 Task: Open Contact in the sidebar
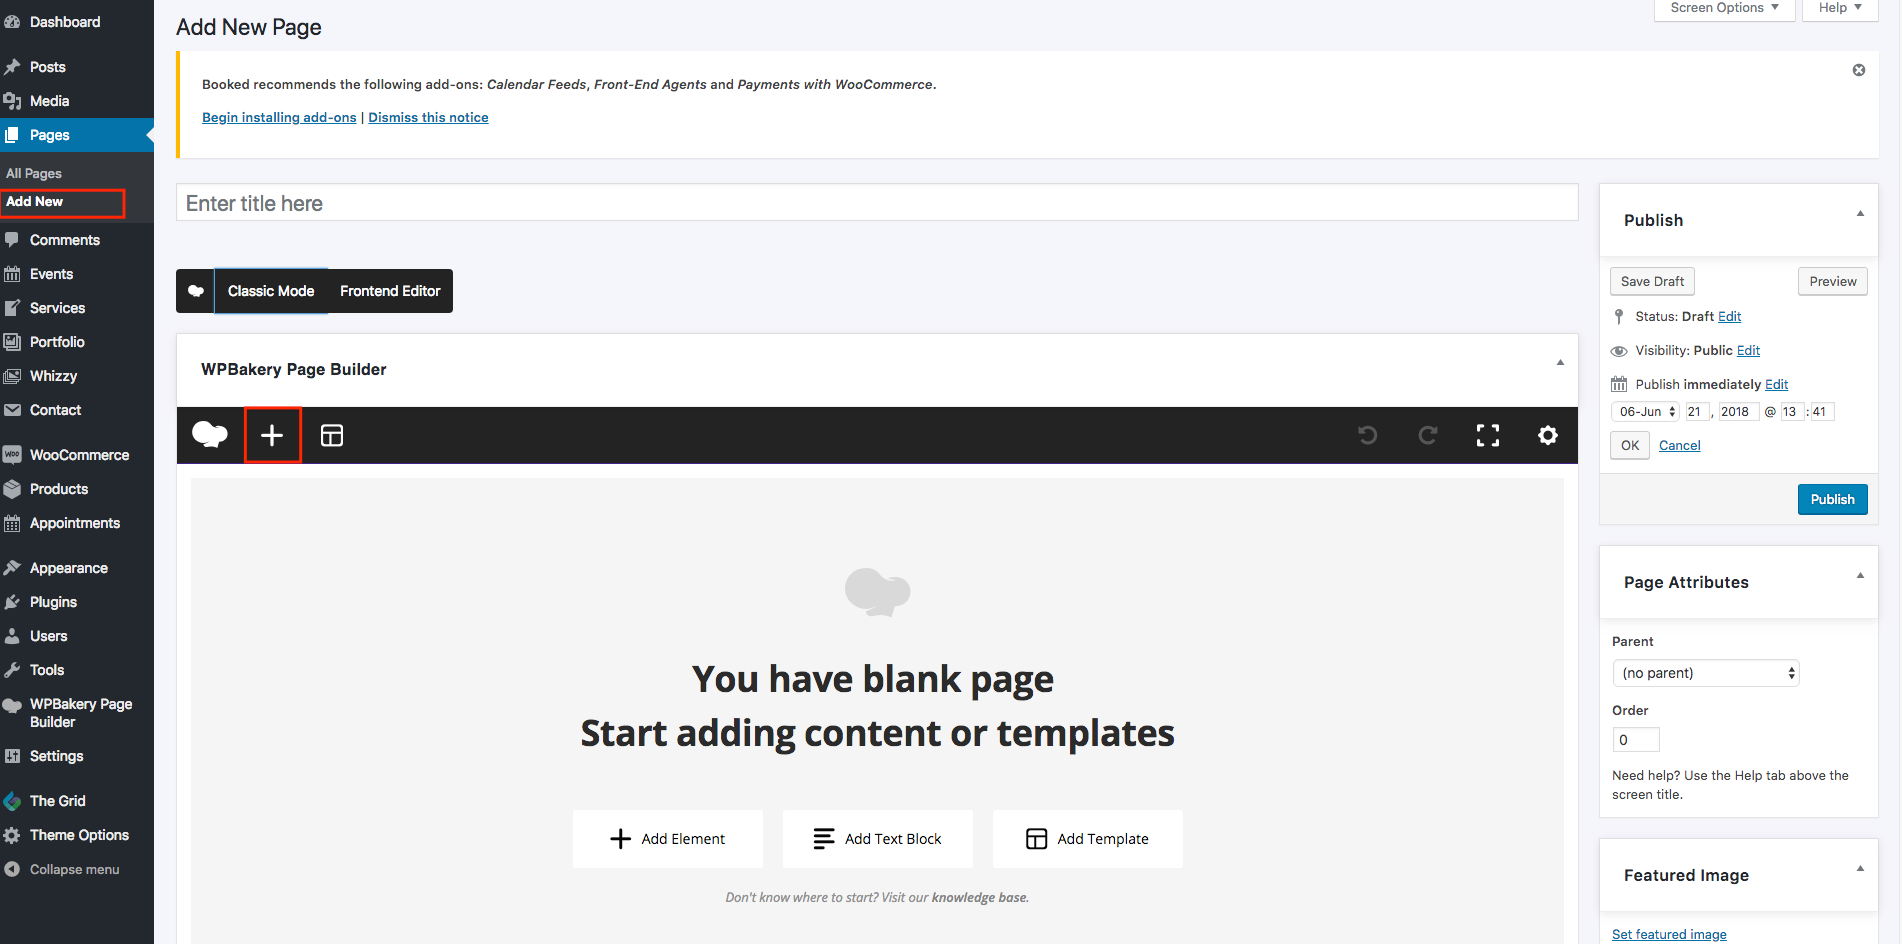55,410
